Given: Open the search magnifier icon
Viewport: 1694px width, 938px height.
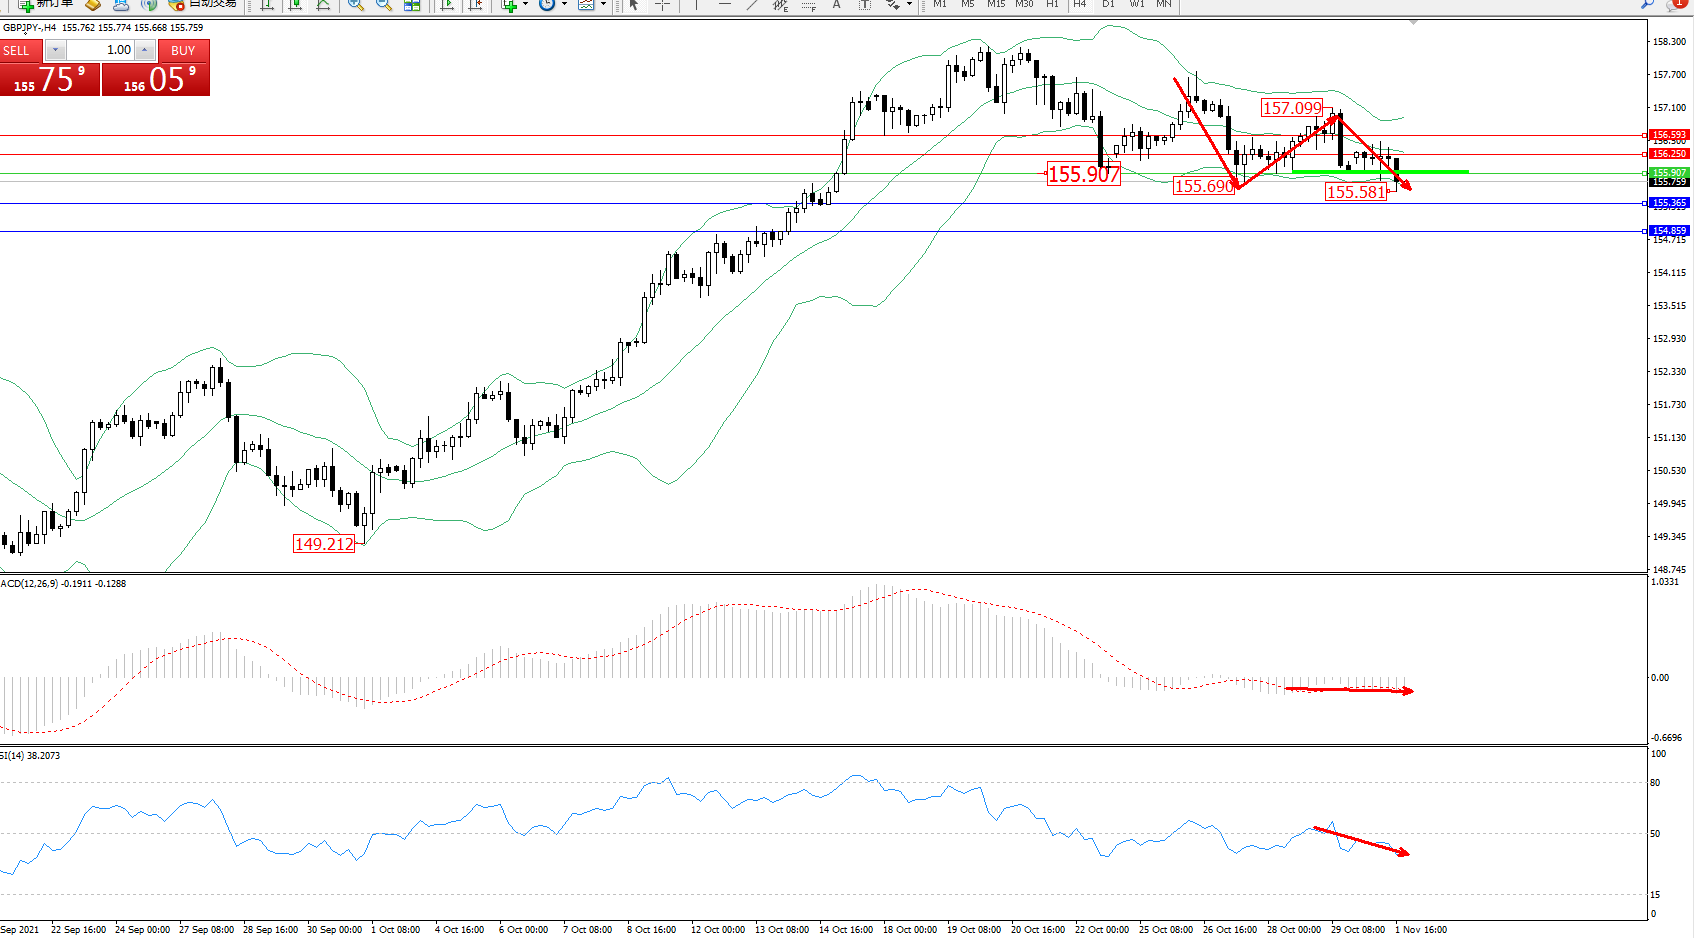Looking at the screenshot, I should pyautogui.click(x=1647, y=4).
